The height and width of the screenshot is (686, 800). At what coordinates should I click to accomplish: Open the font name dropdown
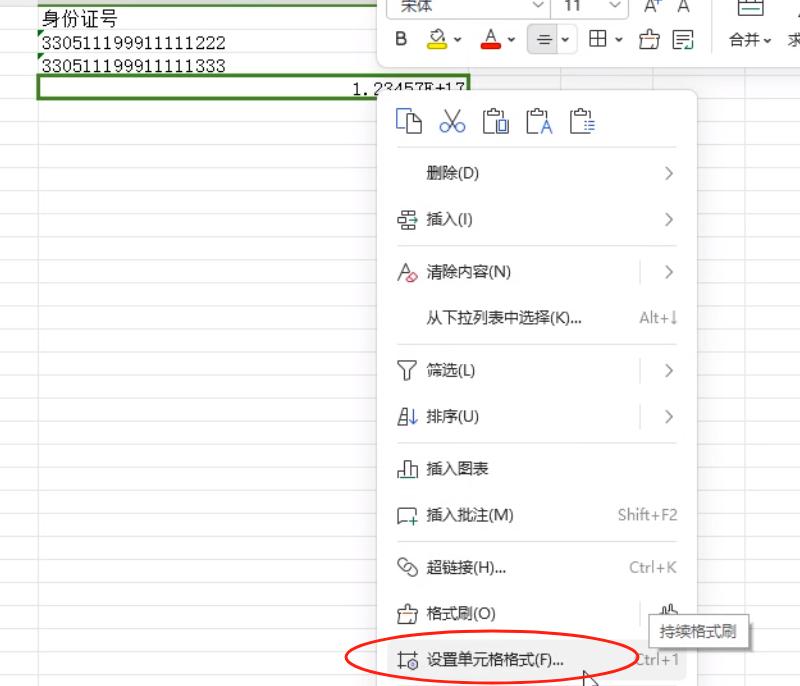pos(537,6)
